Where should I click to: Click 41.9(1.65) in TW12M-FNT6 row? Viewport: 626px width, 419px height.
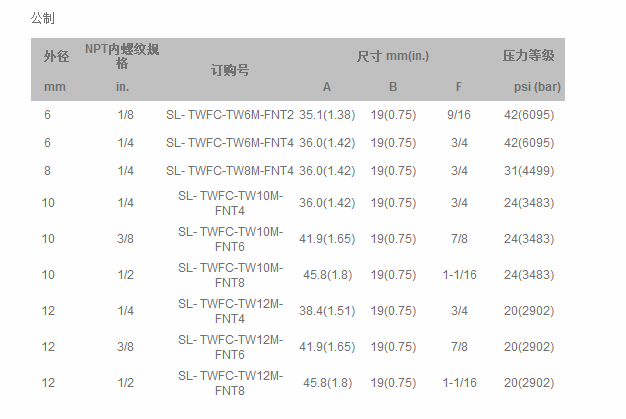pyautogui.click(x=327, y=347)
